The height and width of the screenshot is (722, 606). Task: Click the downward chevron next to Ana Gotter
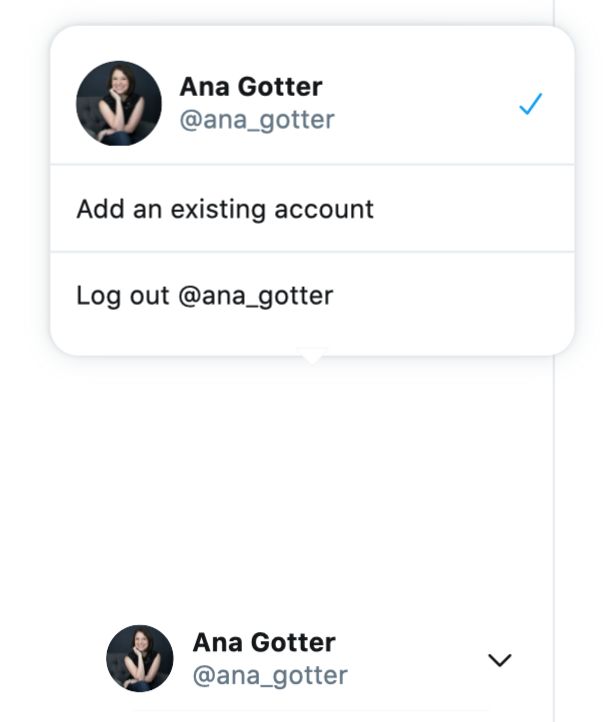click(500, 660)
